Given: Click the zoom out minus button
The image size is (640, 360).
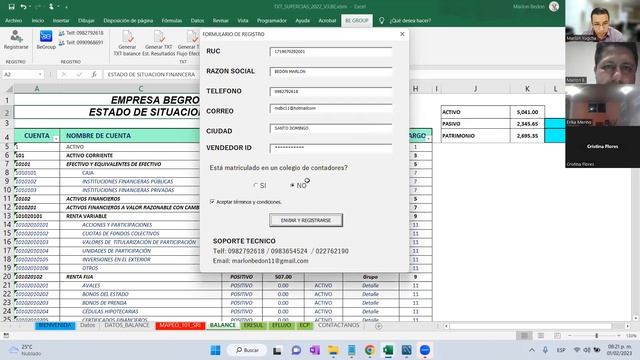Looking at the screenshot, I should pos(570,336).
